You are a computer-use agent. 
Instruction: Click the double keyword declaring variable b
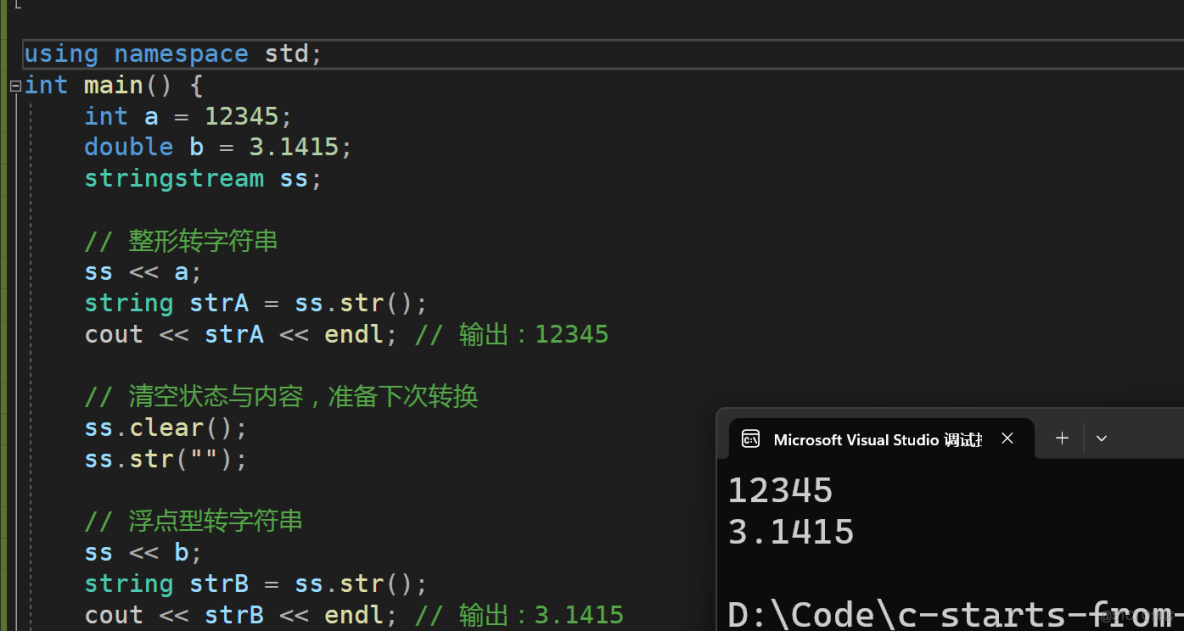128,146
